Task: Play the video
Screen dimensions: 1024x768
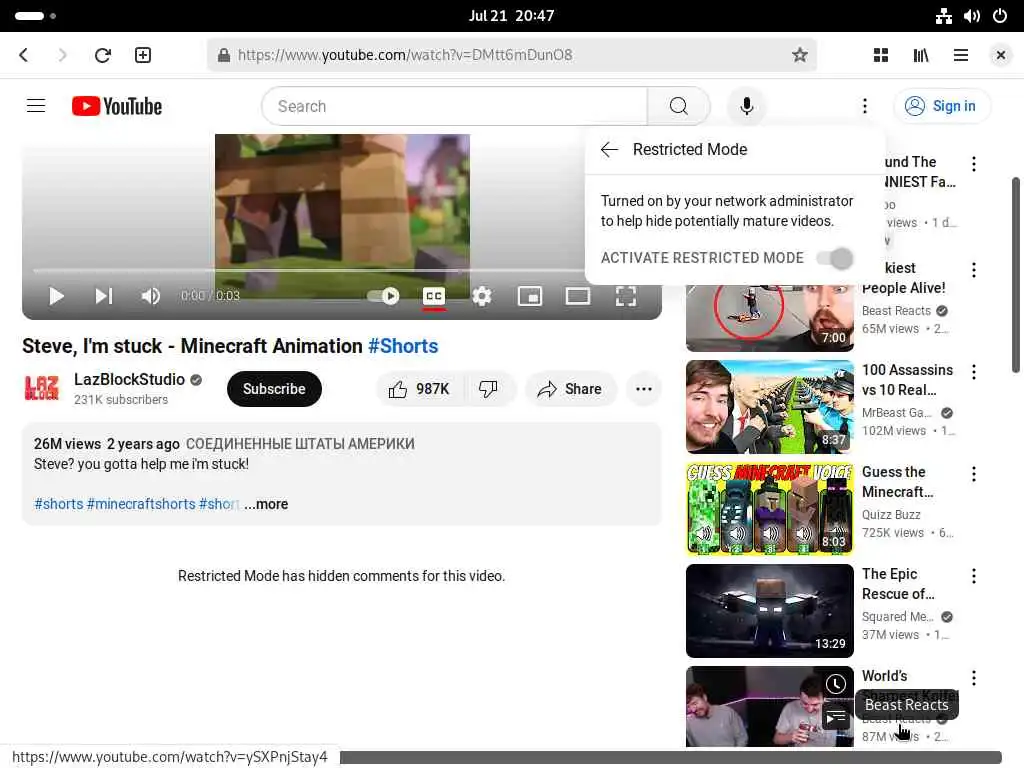Action: [x=57, y=296]
